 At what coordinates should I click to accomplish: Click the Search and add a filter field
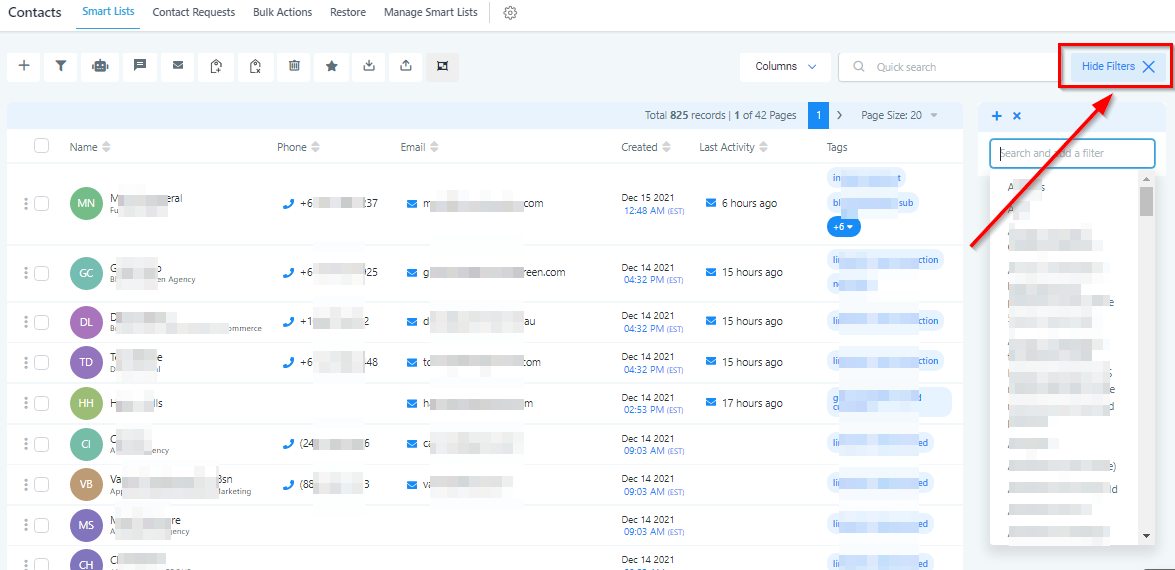click(x=1072, y=153)
